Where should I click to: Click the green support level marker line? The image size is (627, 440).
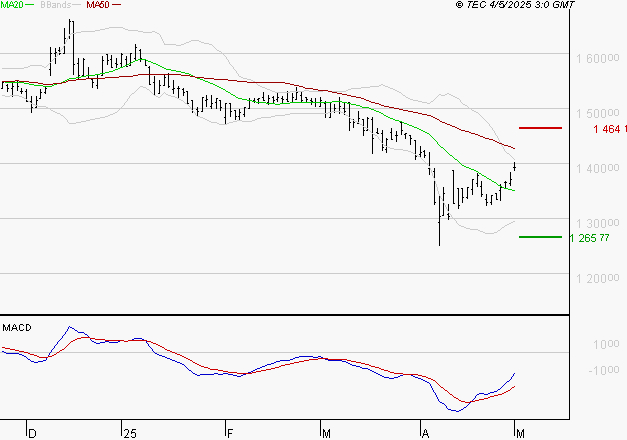click(540, 237)
